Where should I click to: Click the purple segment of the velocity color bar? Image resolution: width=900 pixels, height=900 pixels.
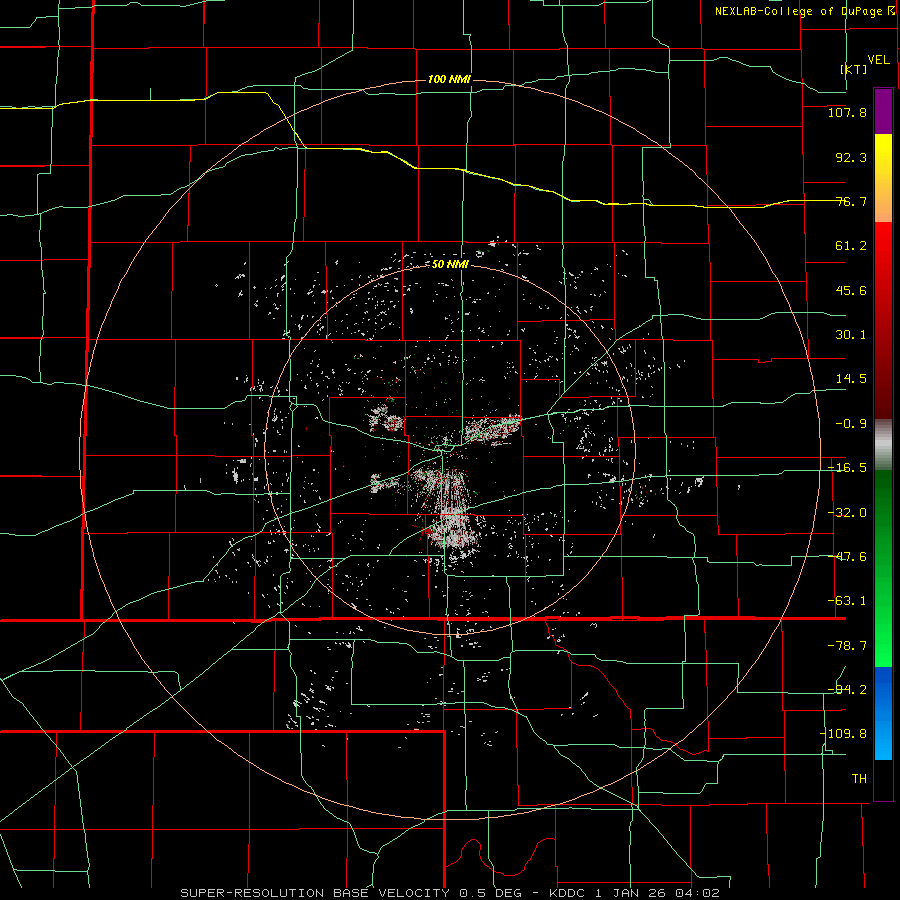(x=883, y=111)
